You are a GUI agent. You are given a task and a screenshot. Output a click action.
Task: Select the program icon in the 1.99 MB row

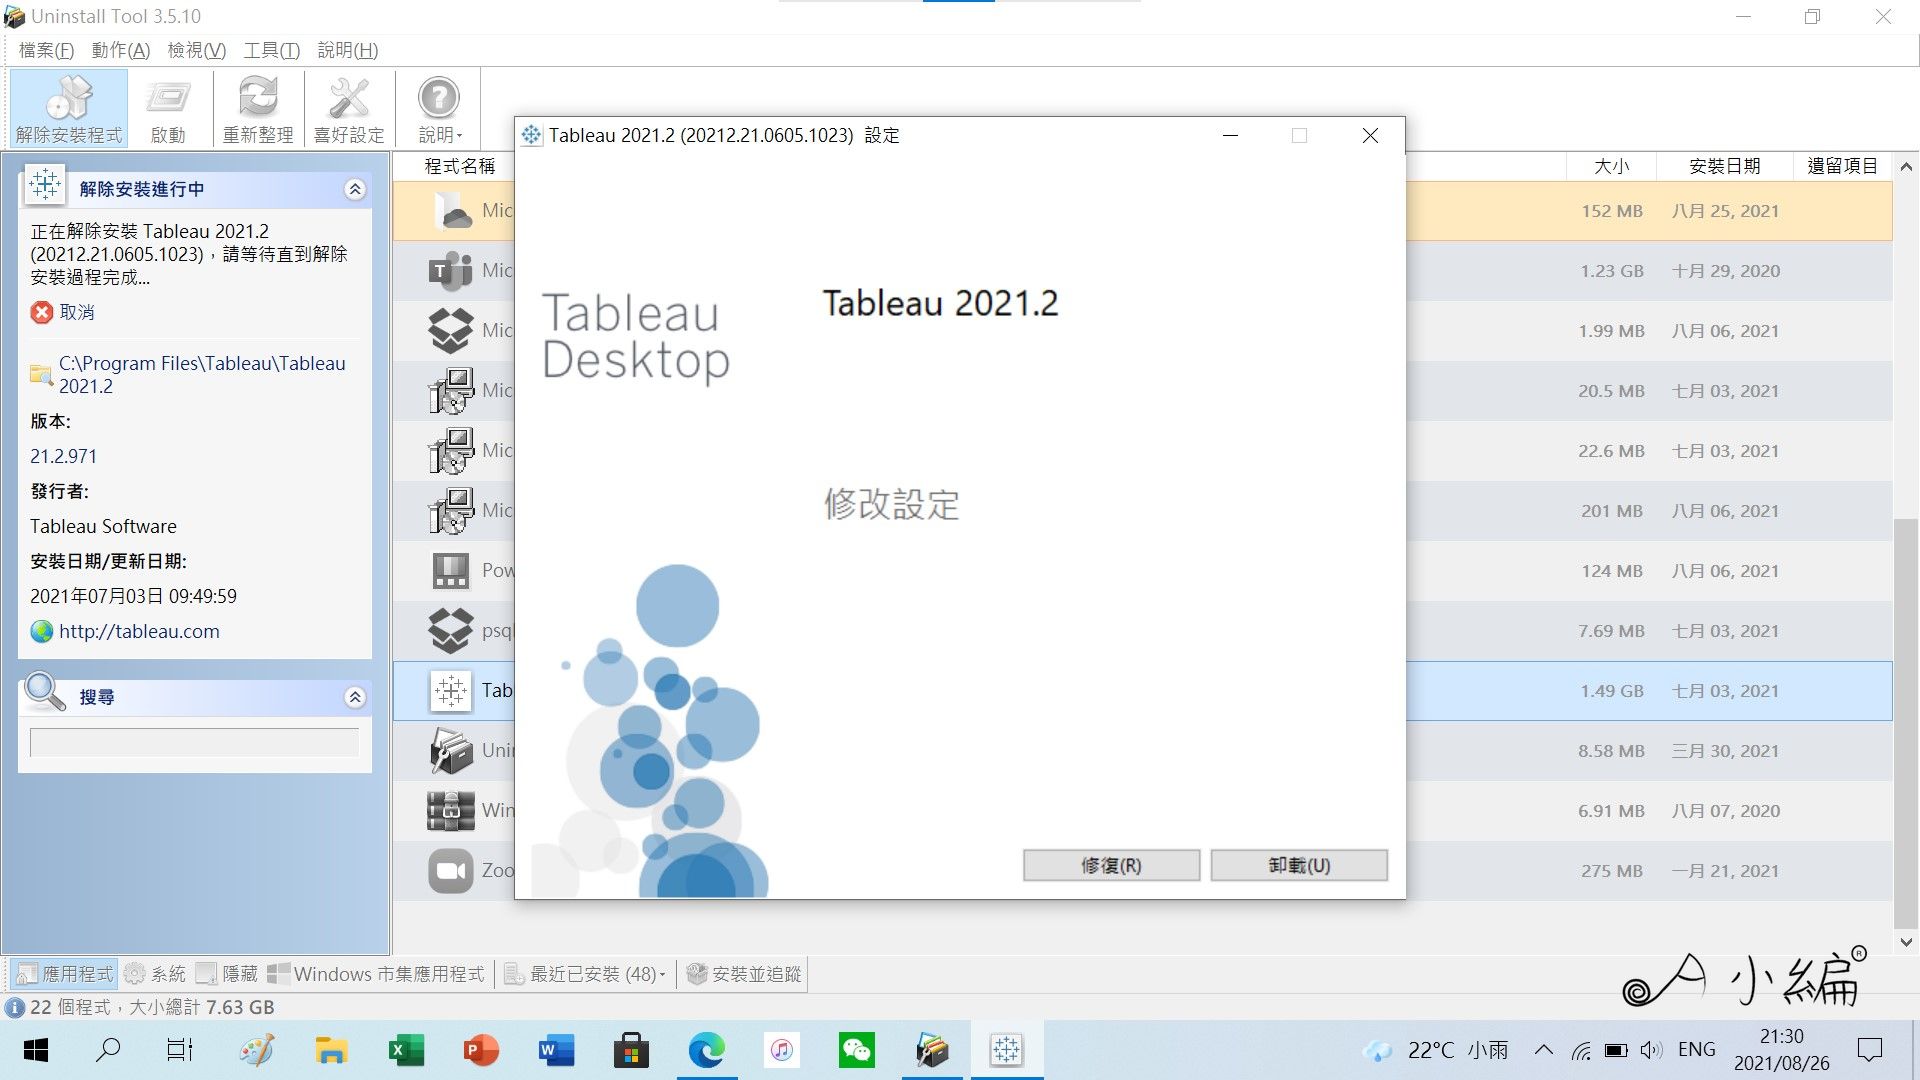(451, 331)
